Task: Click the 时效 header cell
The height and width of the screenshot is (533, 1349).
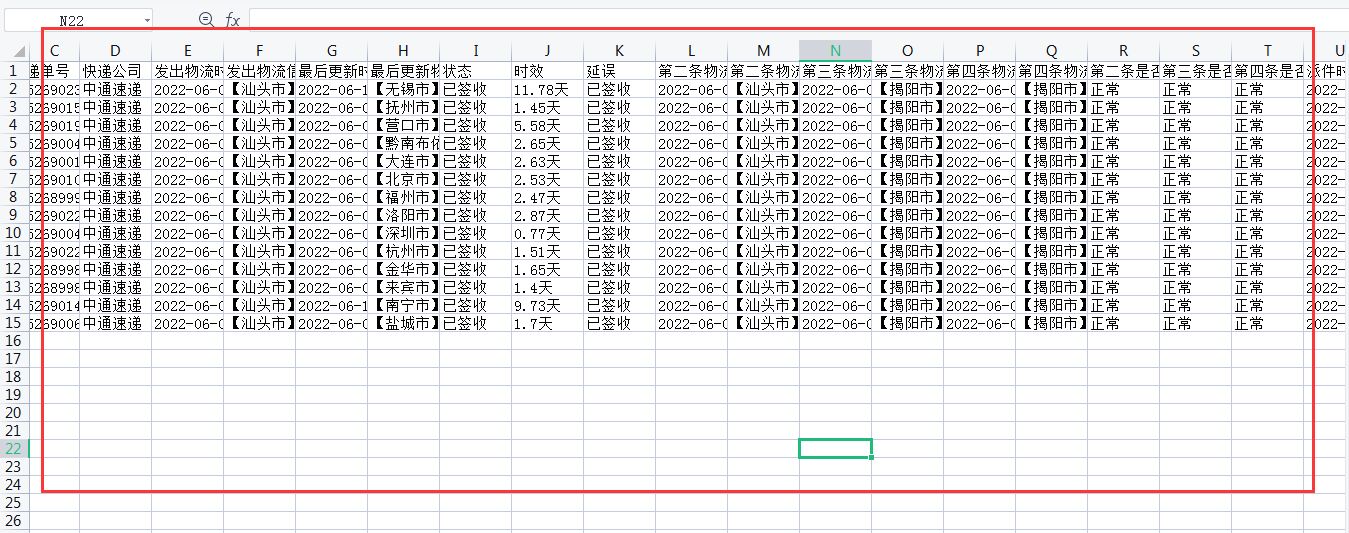Action: pyautogui.click(x=548, y=71)
